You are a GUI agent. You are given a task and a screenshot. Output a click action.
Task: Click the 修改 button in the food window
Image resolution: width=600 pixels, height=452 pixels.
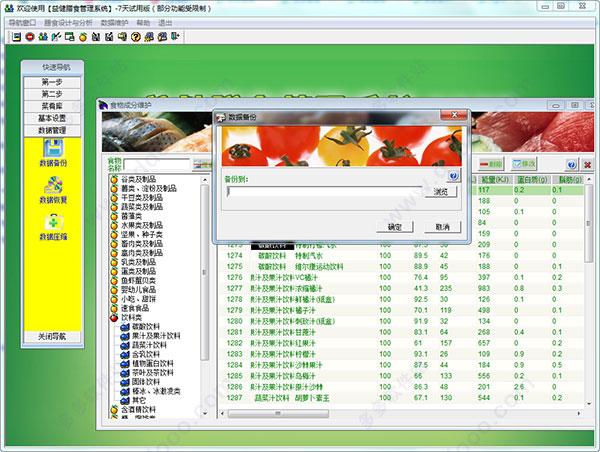coord(524,164)
